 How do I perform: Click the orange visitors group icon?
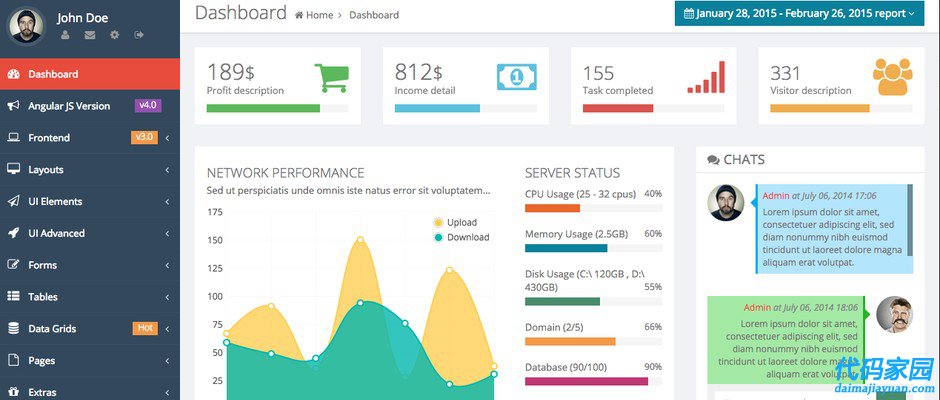893,77
